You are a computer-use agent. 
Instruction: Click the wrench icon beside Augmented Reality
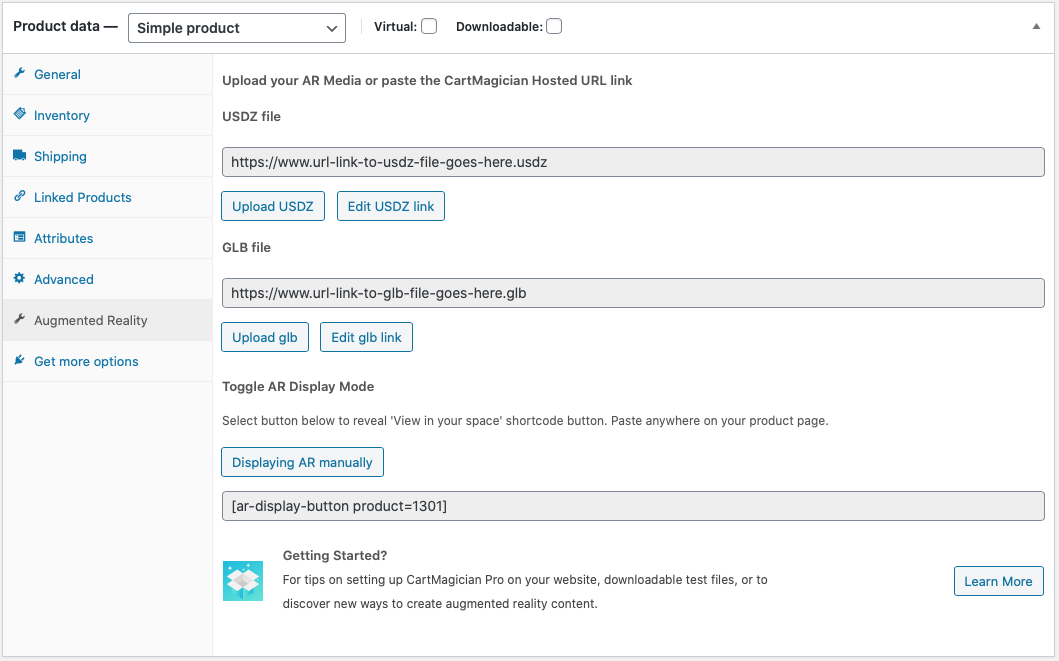tap(20, 319)
